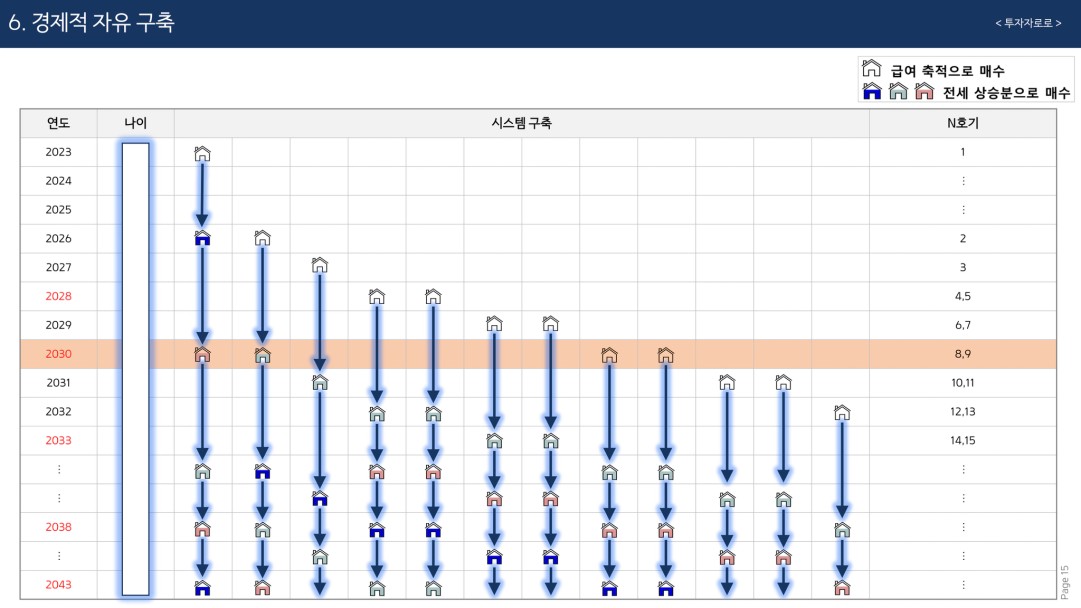Click the green house icon in the 2031 row
The image size is (1081, 608).
[x=319, y=383]
